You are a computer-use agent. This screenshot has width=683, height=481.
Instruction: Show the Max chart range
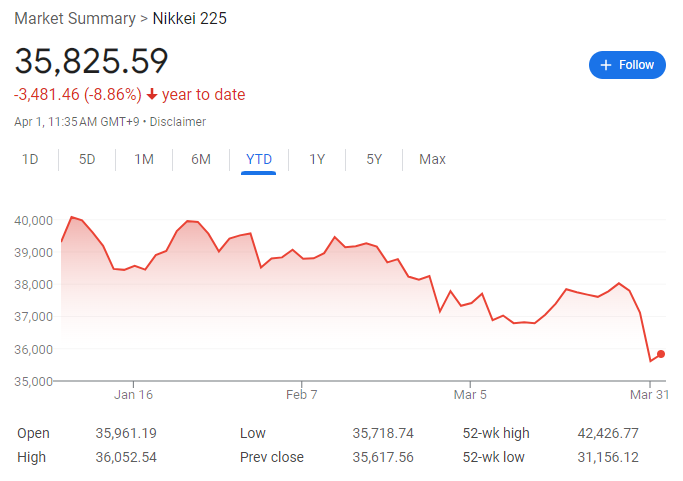pyautogui.click(x=432, y=159)
